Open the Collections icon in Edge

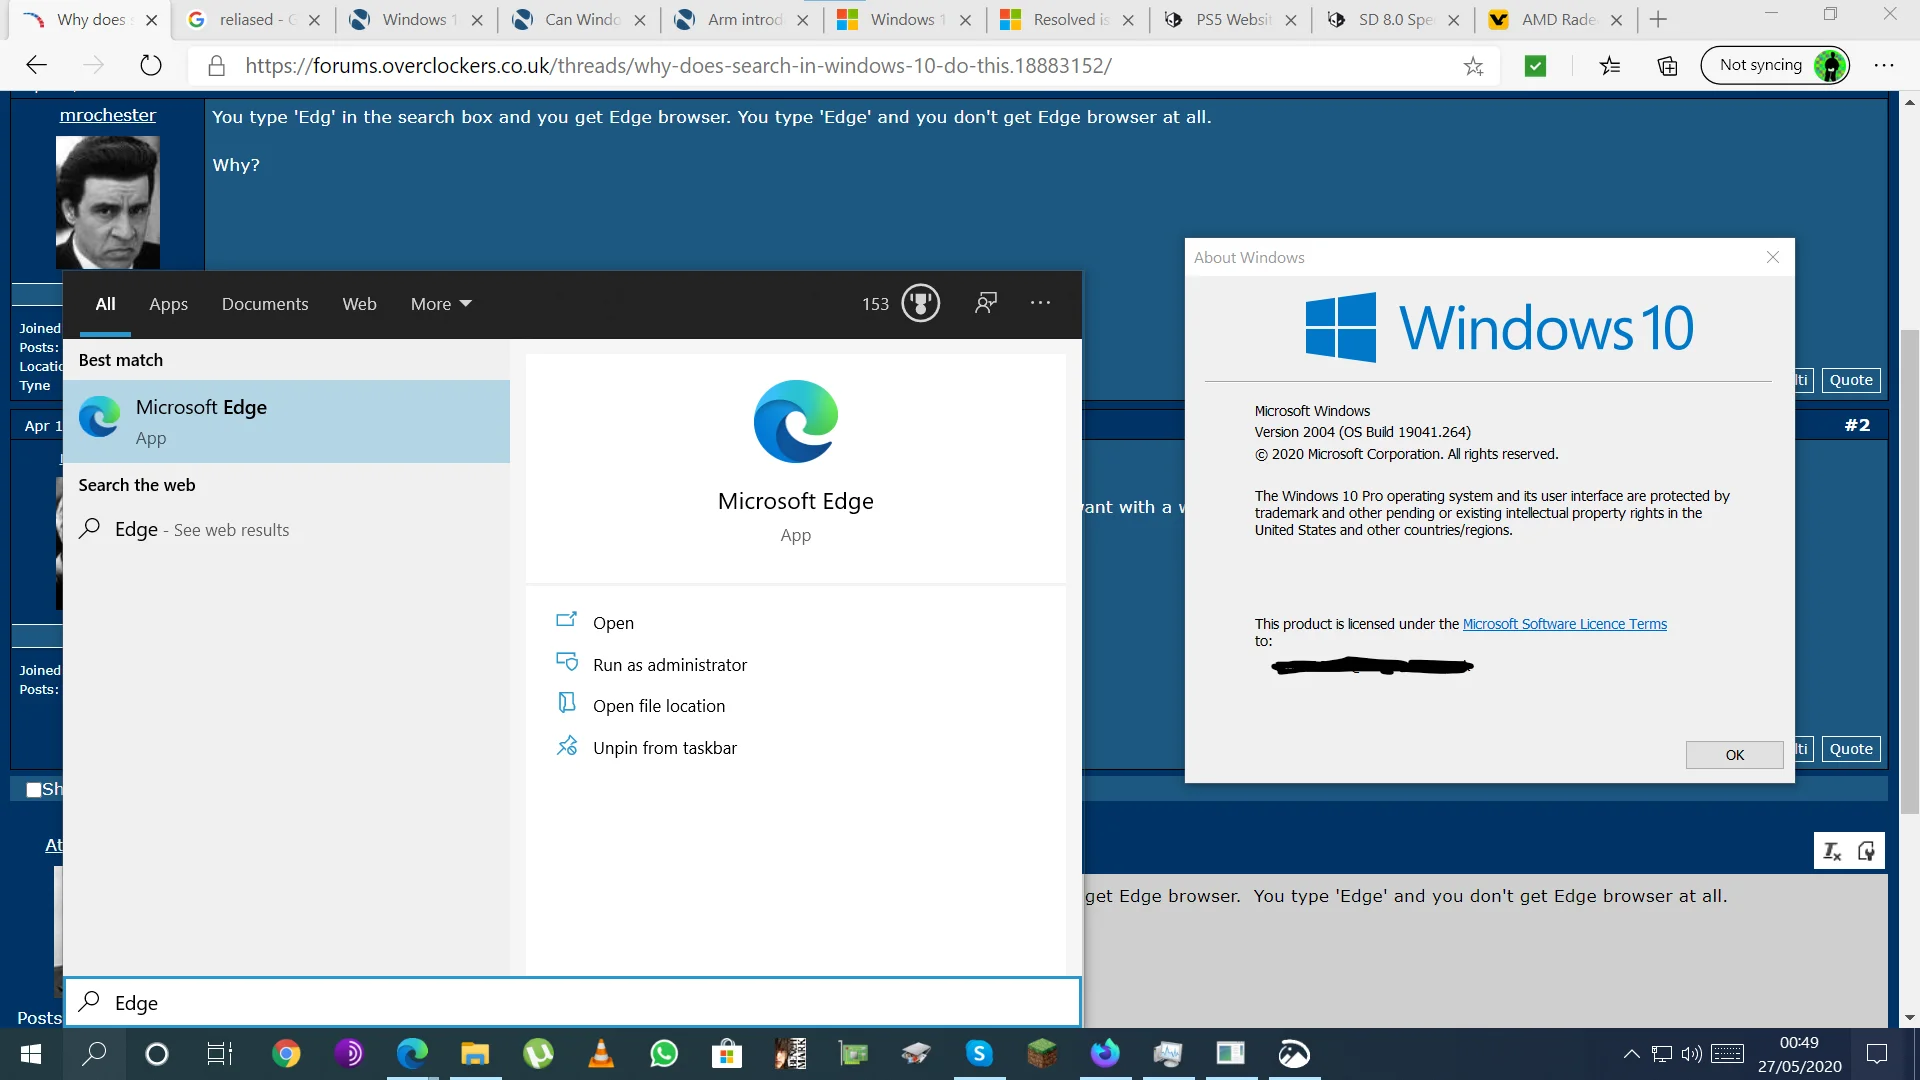pyautogui.click(x=1667, y=66)
